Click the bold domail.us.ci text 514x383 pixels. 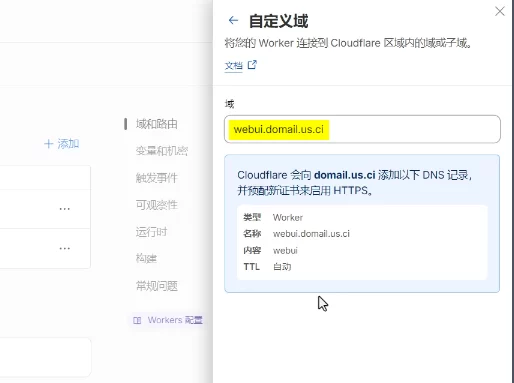[345, 175]
